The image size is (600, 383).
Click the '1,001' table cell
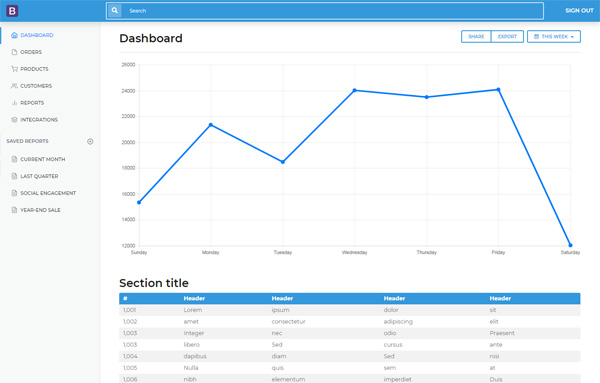click(129, 310)
